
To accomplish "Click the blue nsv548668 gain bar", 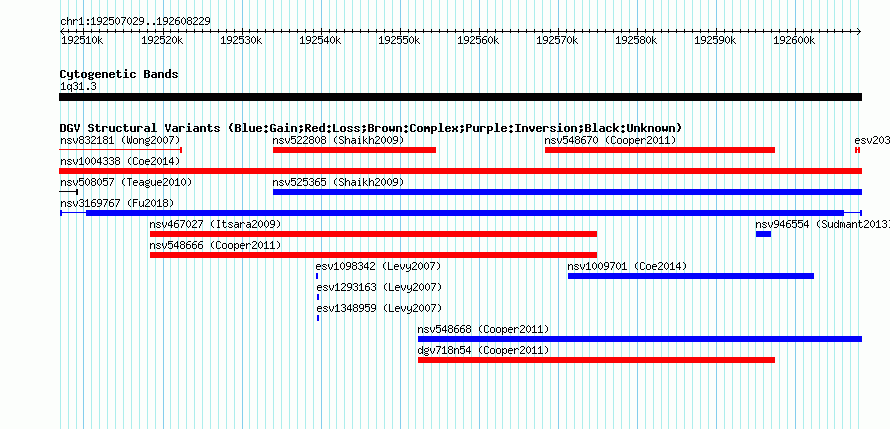I will 640,339.
